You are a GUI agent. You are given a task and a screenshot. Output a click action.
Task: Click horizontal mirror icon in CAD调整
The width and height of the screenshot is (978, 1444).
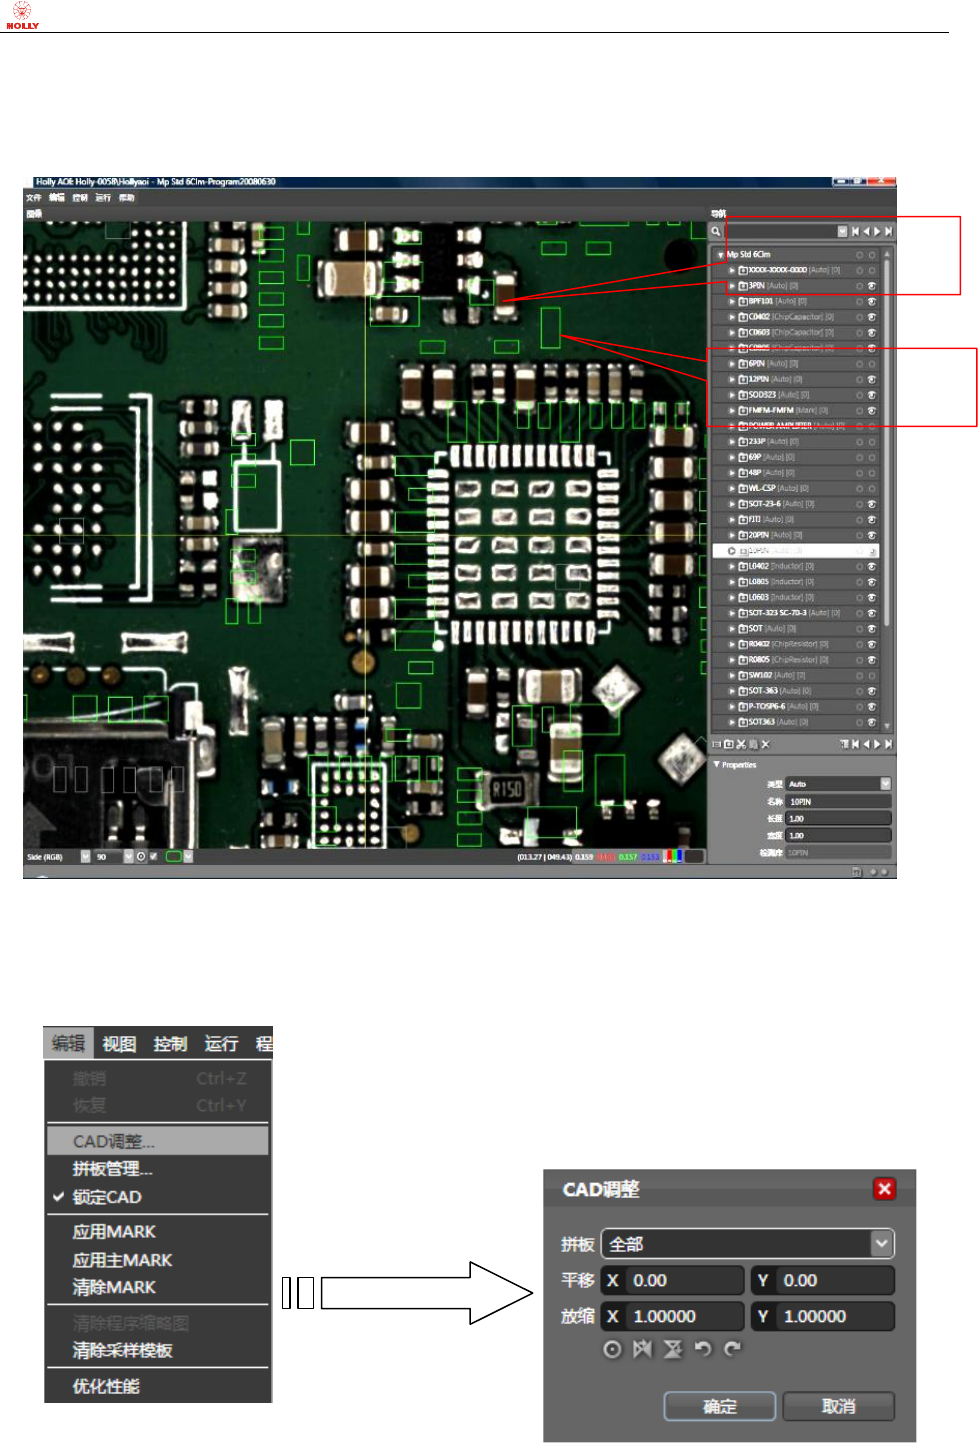pyautogui.click(x=642, y=1349)
